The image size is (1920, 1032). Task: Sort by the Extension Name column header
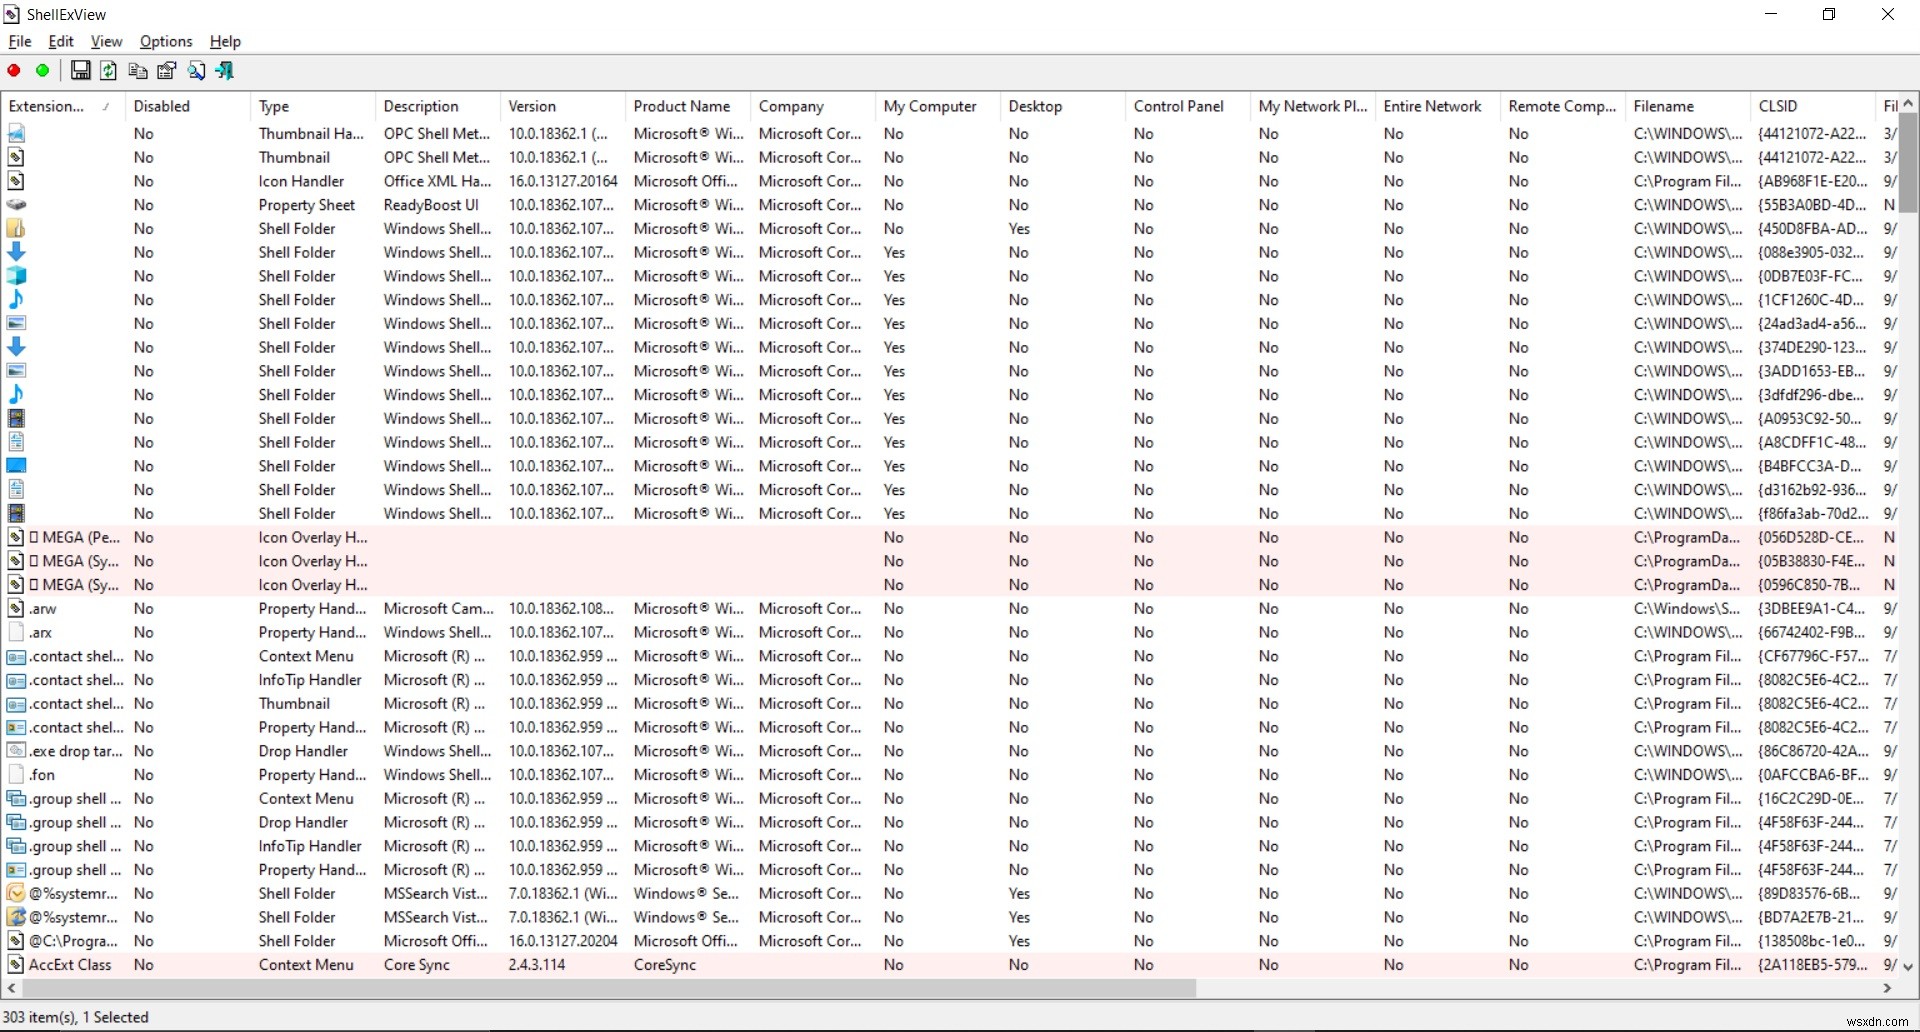(x=62, y=106)
